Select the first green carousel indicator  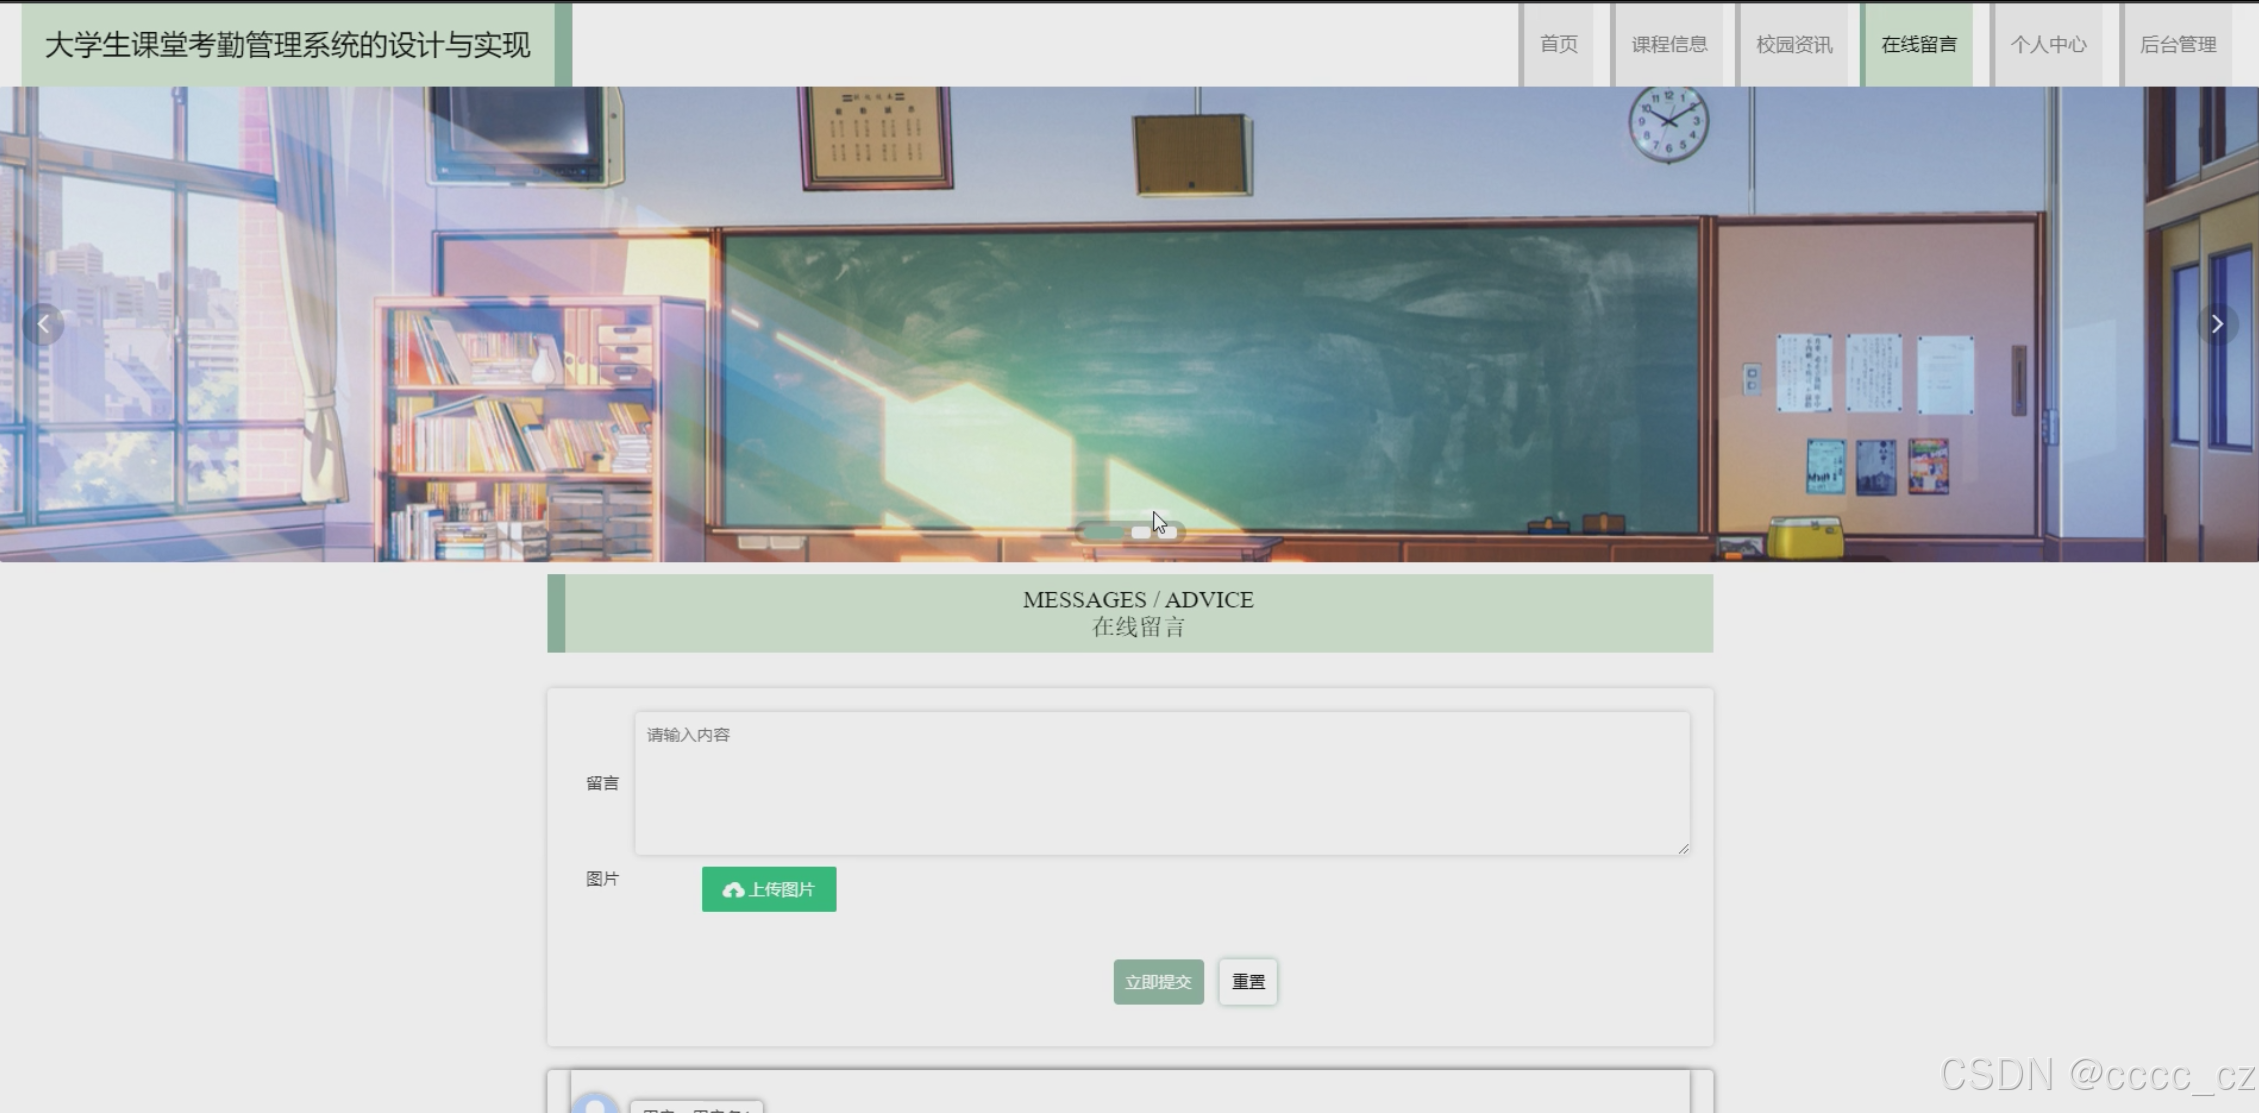[x=1103, y=533]
